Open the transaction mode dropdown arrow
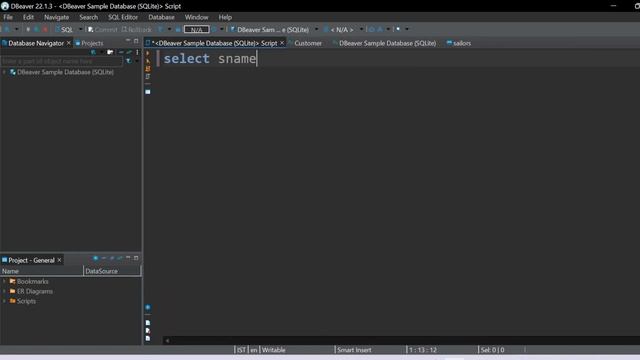Viewport: 640px width, 360px height. [169, 29]
